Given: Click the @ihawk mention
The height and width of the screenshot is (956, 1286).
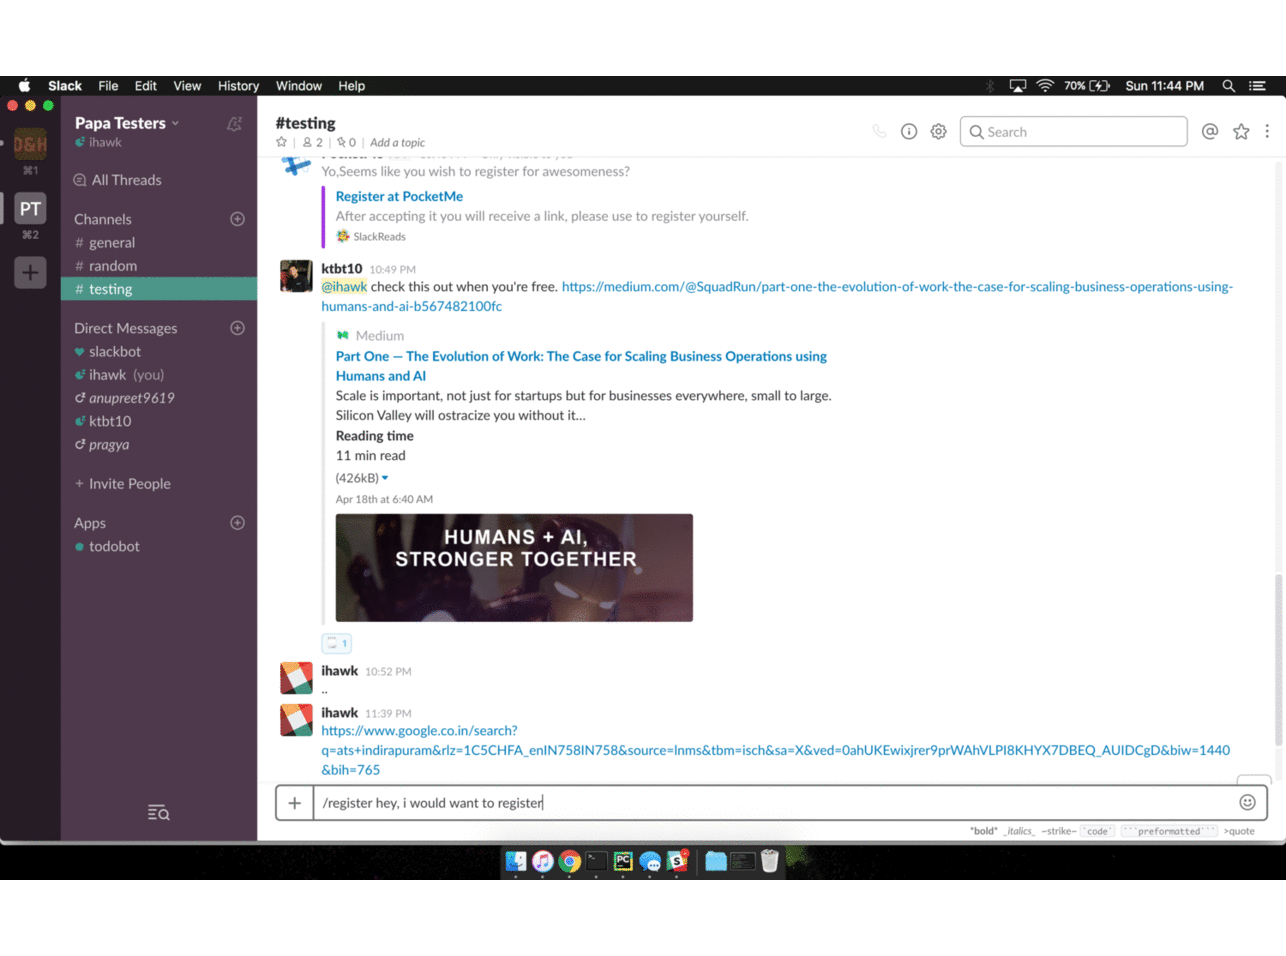Looking at the screenshot, I should click(x=344, y=287).
